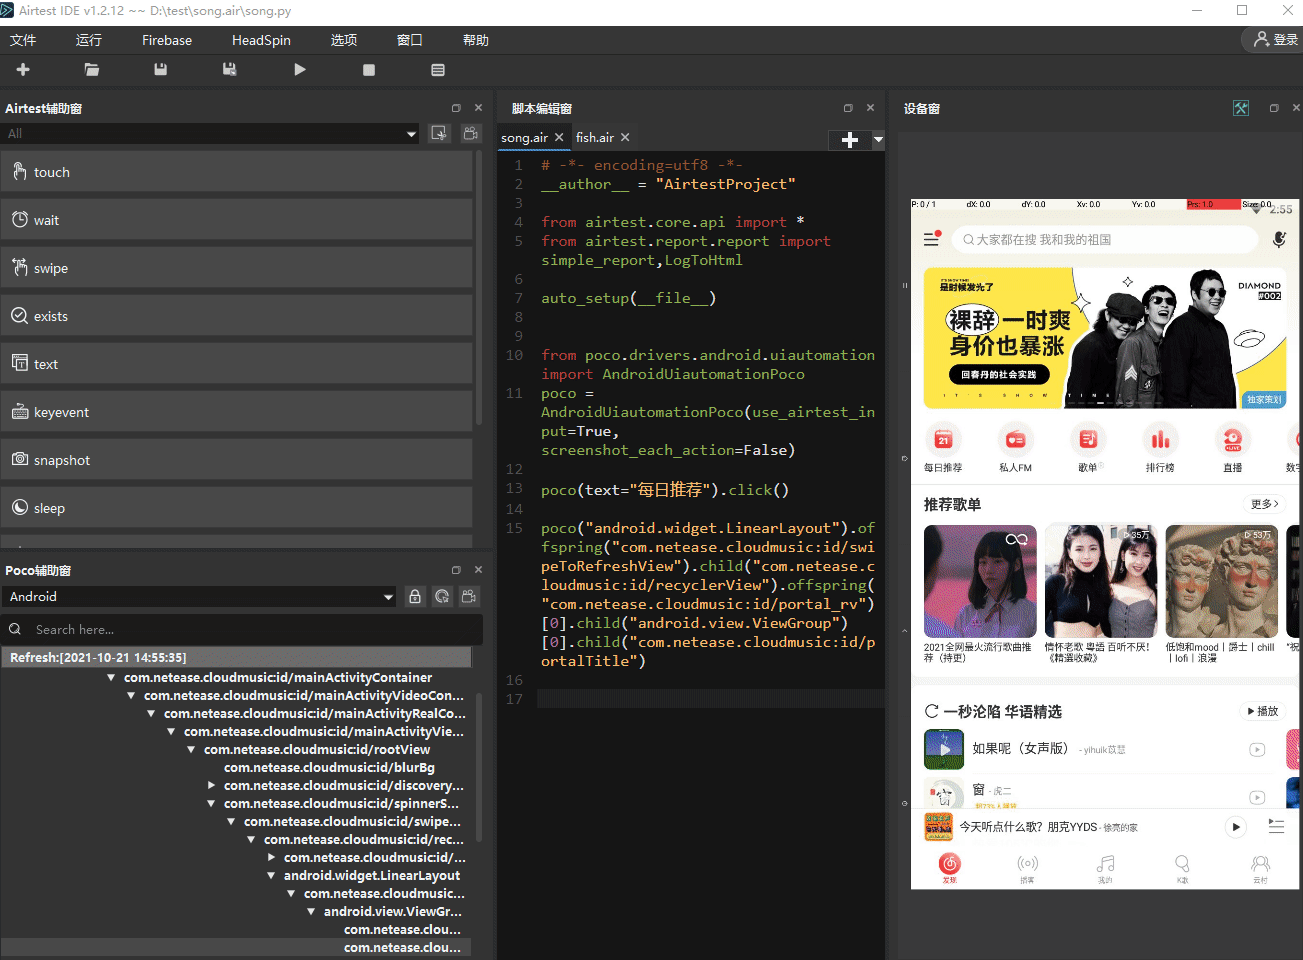The image size is (1303, 960).
Task: Open 私人FM icon
Action: pyautogui.click(x=1015, y=448)
